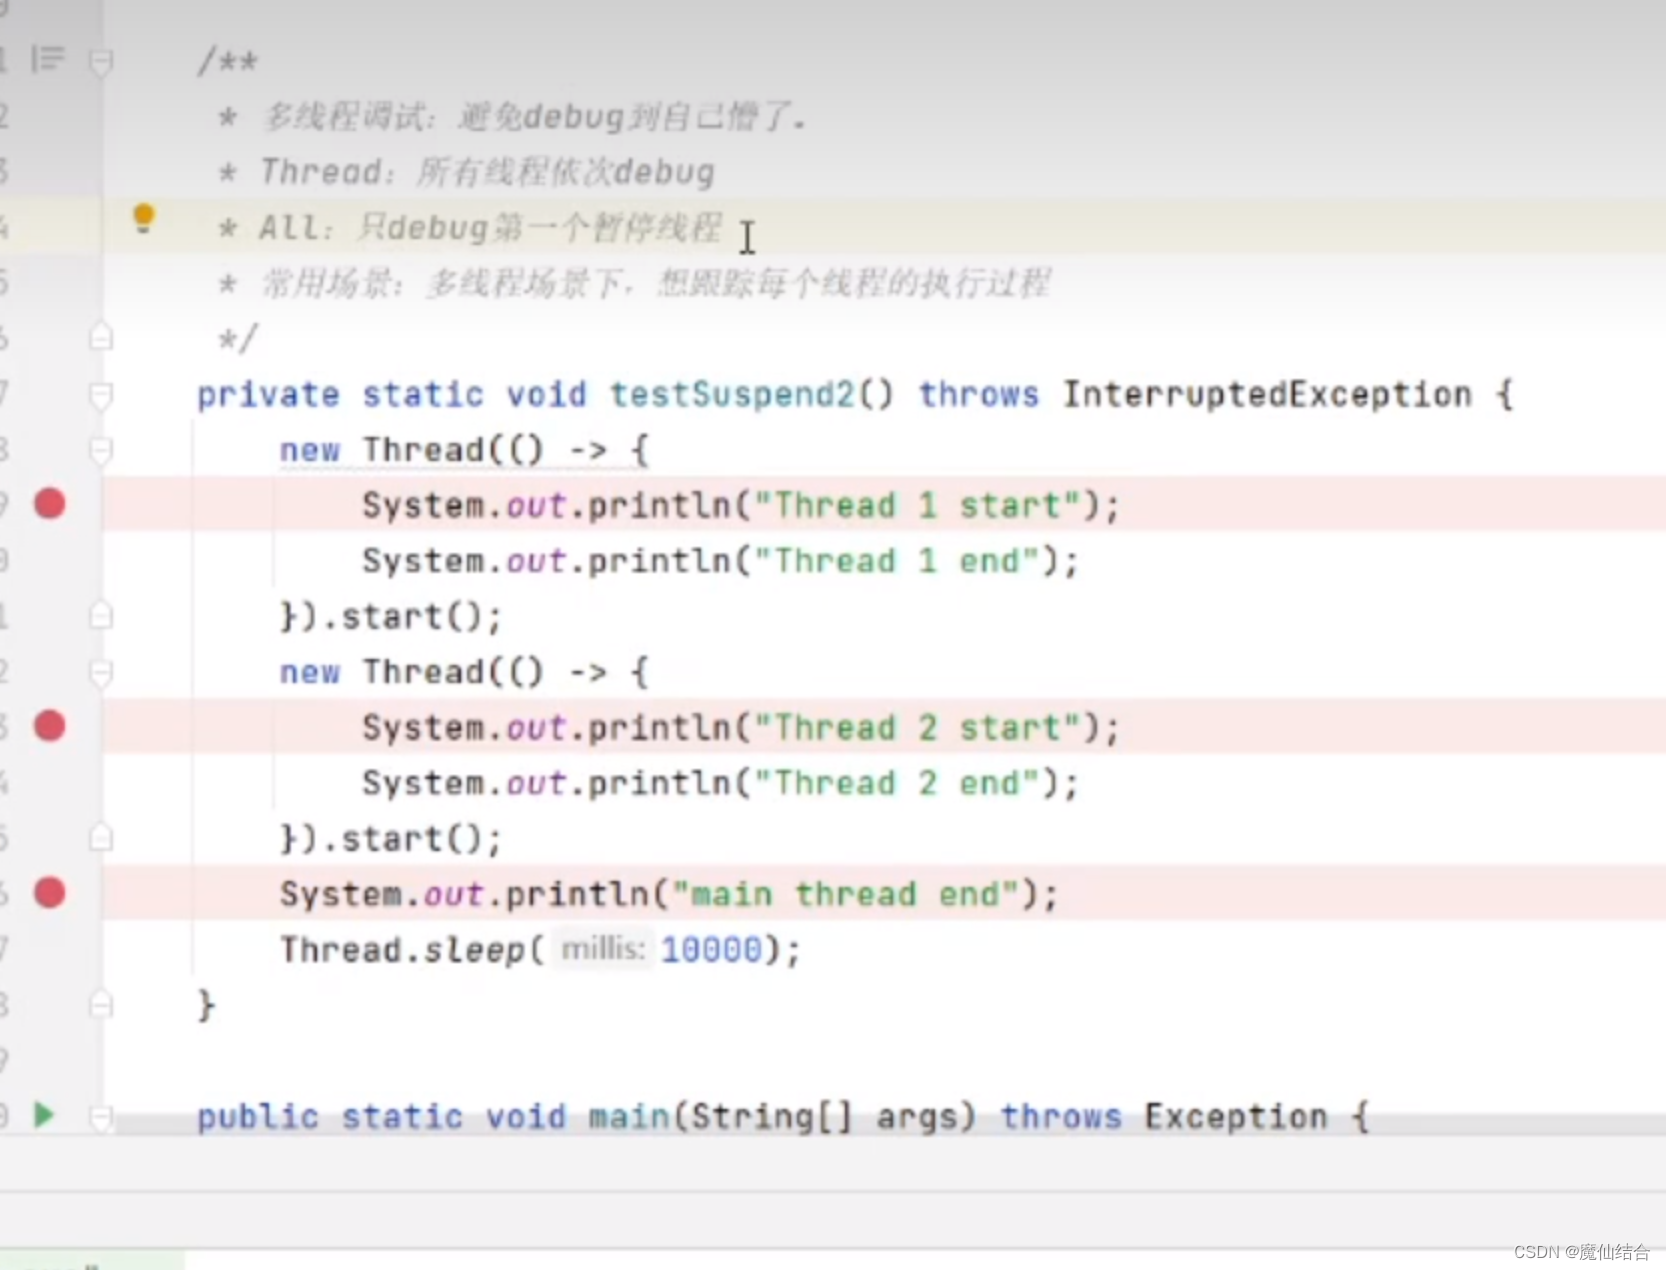Collapse the main method fold marker
The image size is (1666, 1270).
[x=101, y=1116]
